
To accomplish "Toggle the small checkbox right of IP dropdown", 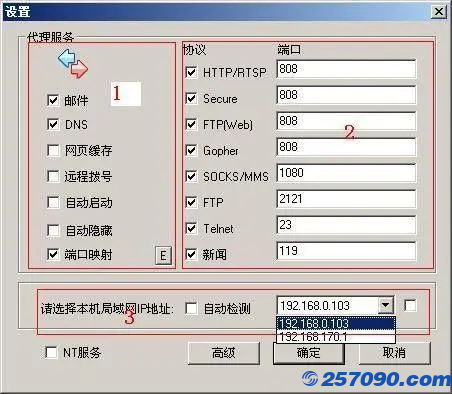I will click(x=410, y=305).
